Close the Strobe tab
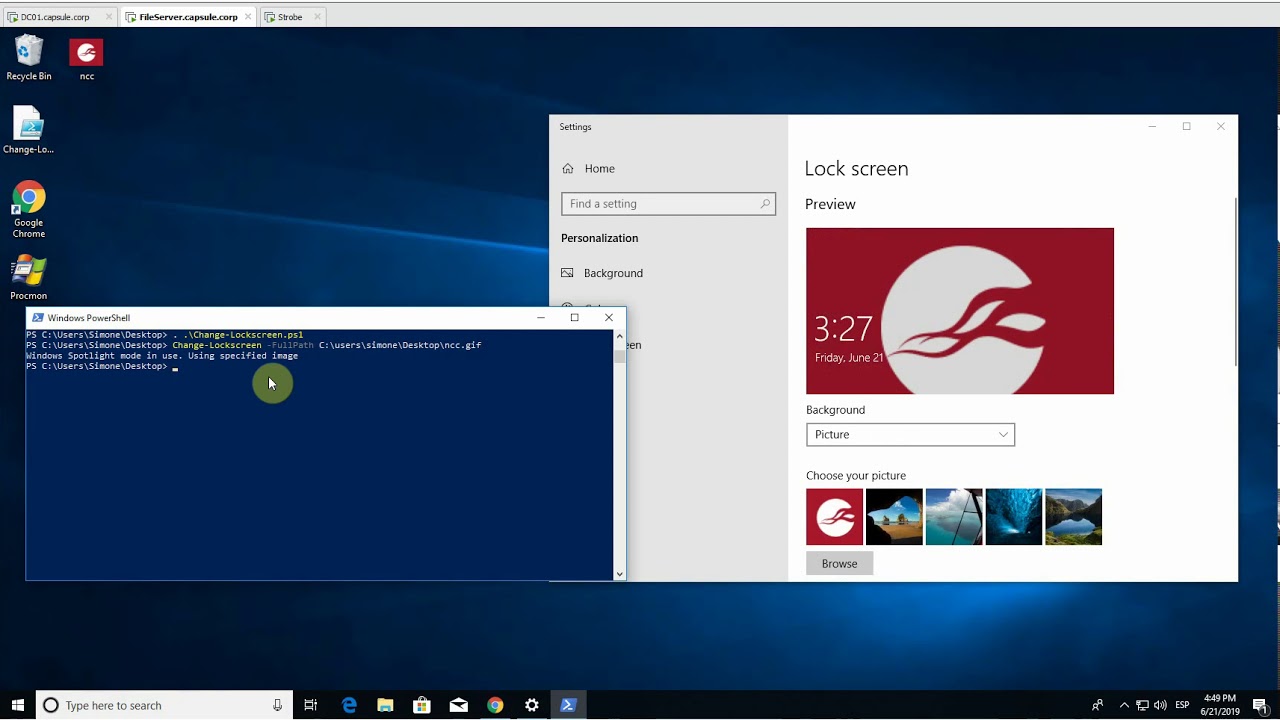 [317, 17]
